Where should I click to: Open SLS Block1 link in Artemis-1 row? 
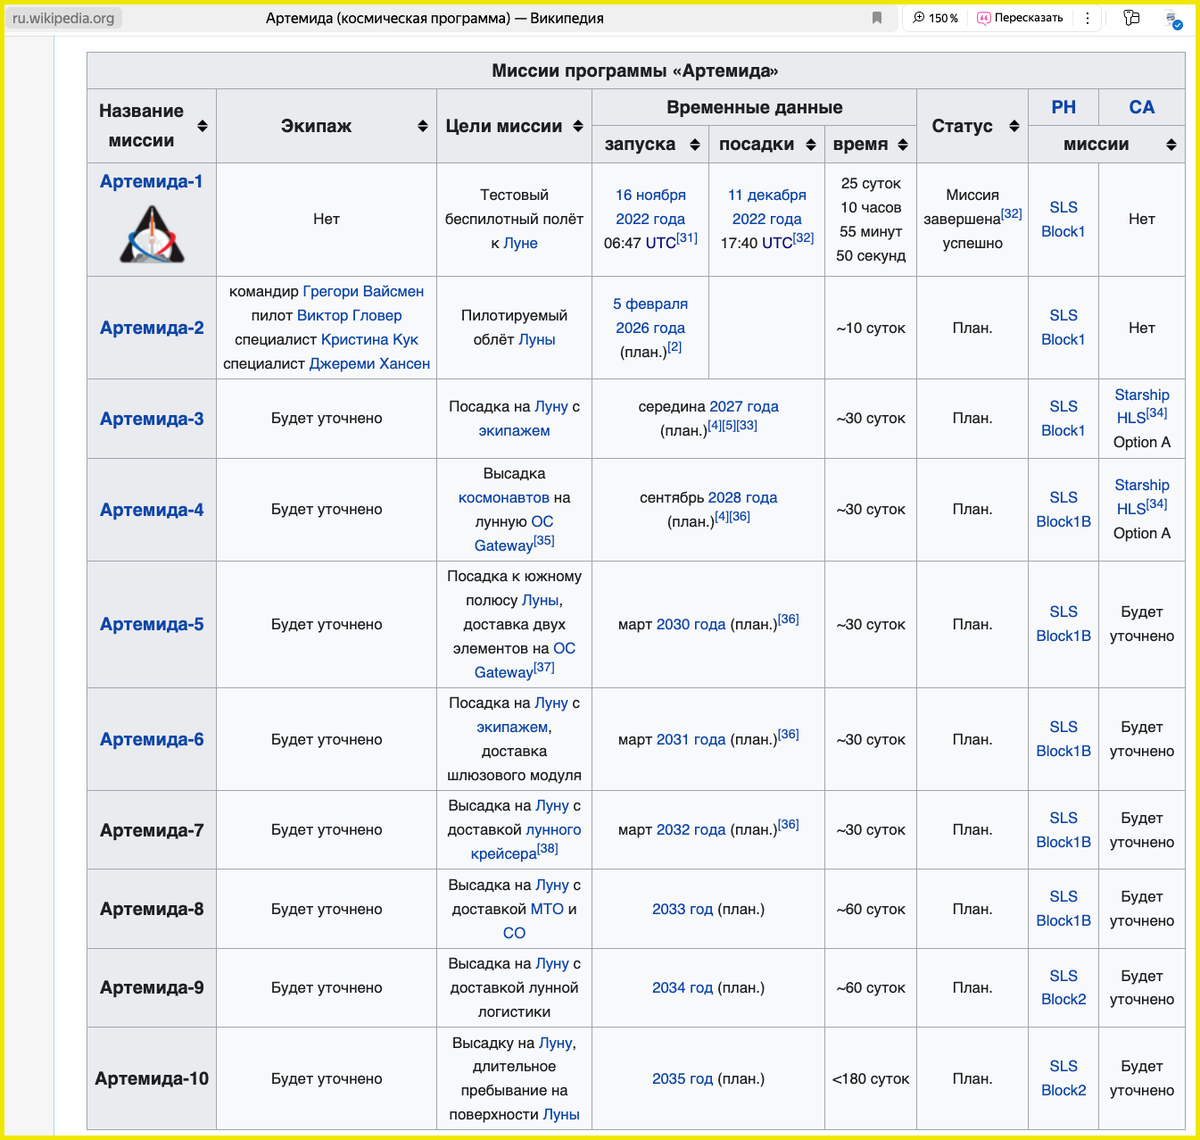point(1063,219)
